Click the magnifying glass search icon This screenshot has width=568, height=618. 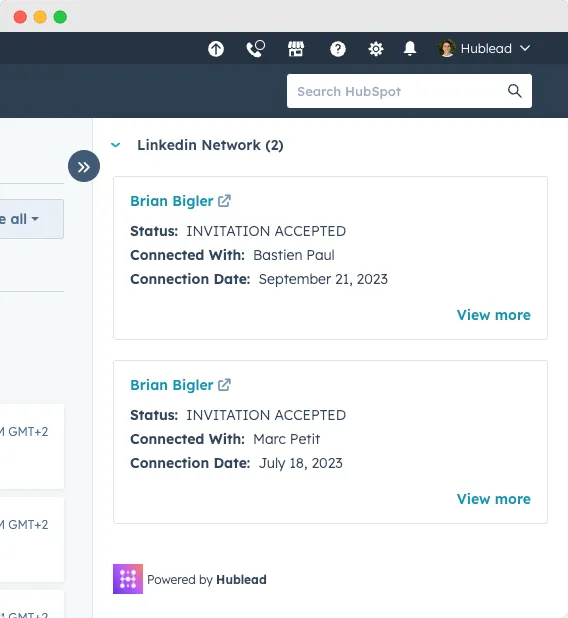click(514, 91)
